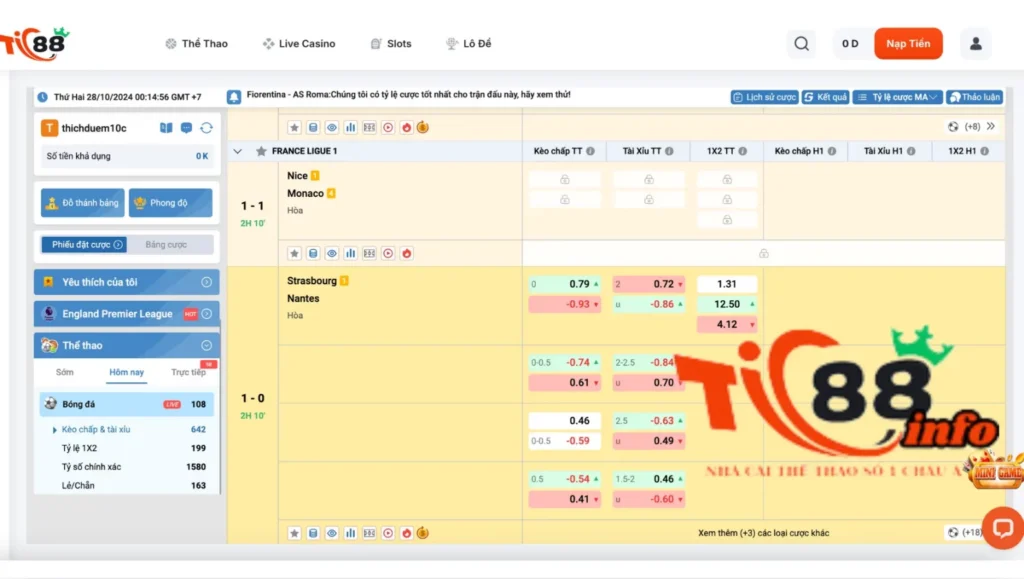
Task: Click Nạp Tiền deposit button
Action: (x=908, y=44)
